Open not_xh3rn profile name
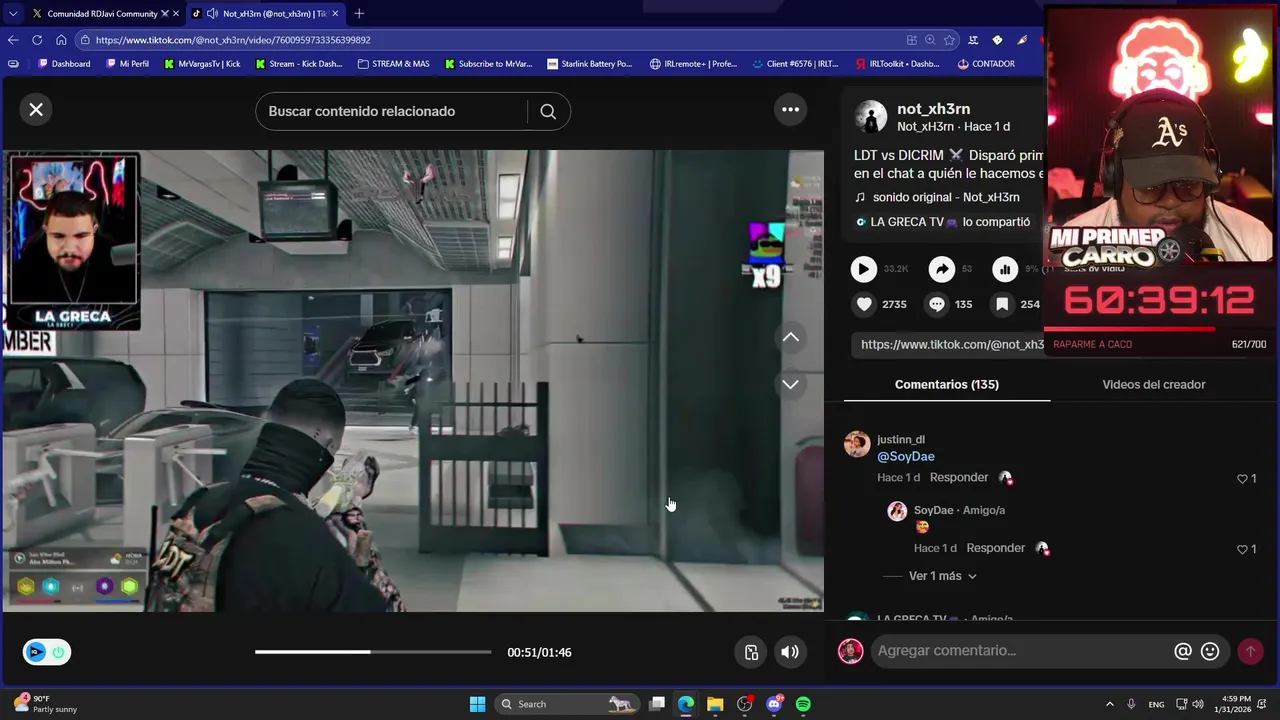The height and width of the screenshot is (720, 1280). [933, 109]
